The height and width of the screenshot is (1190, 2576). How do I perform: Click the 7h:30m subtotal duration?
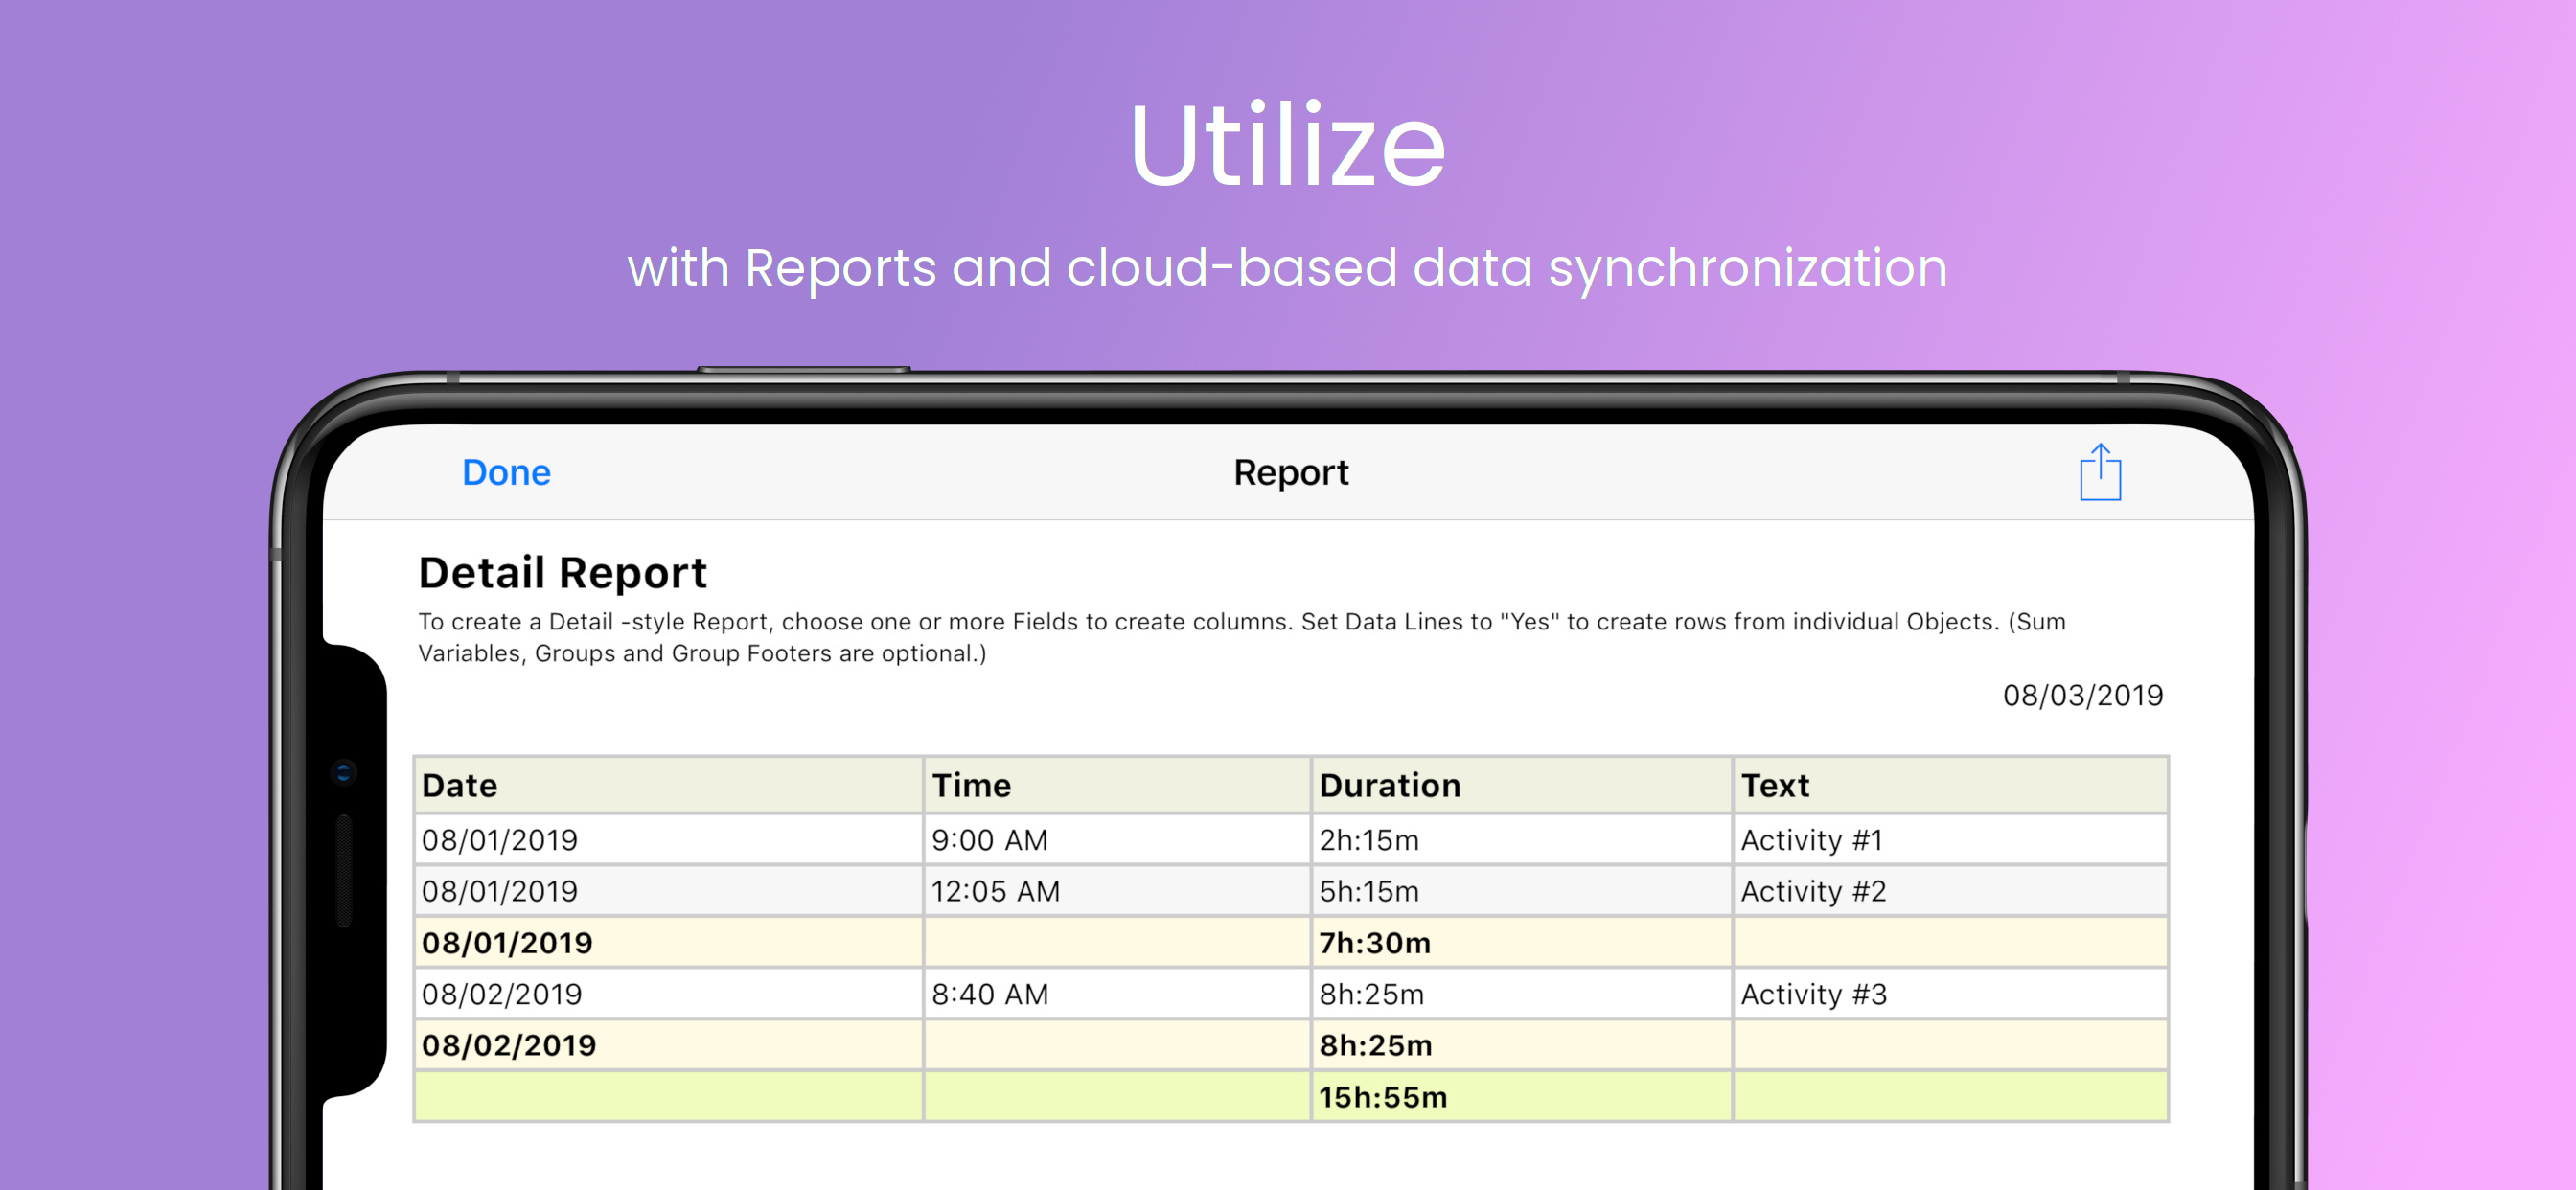[x=1374, y=943]
